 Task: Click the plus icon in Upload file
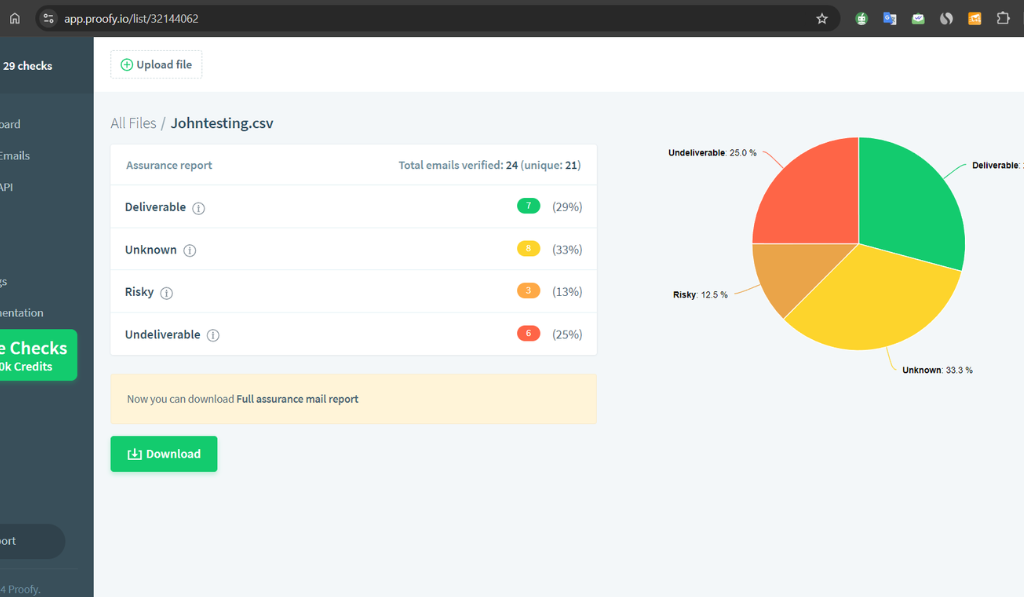pyautogui.click(x=127, y=65)
